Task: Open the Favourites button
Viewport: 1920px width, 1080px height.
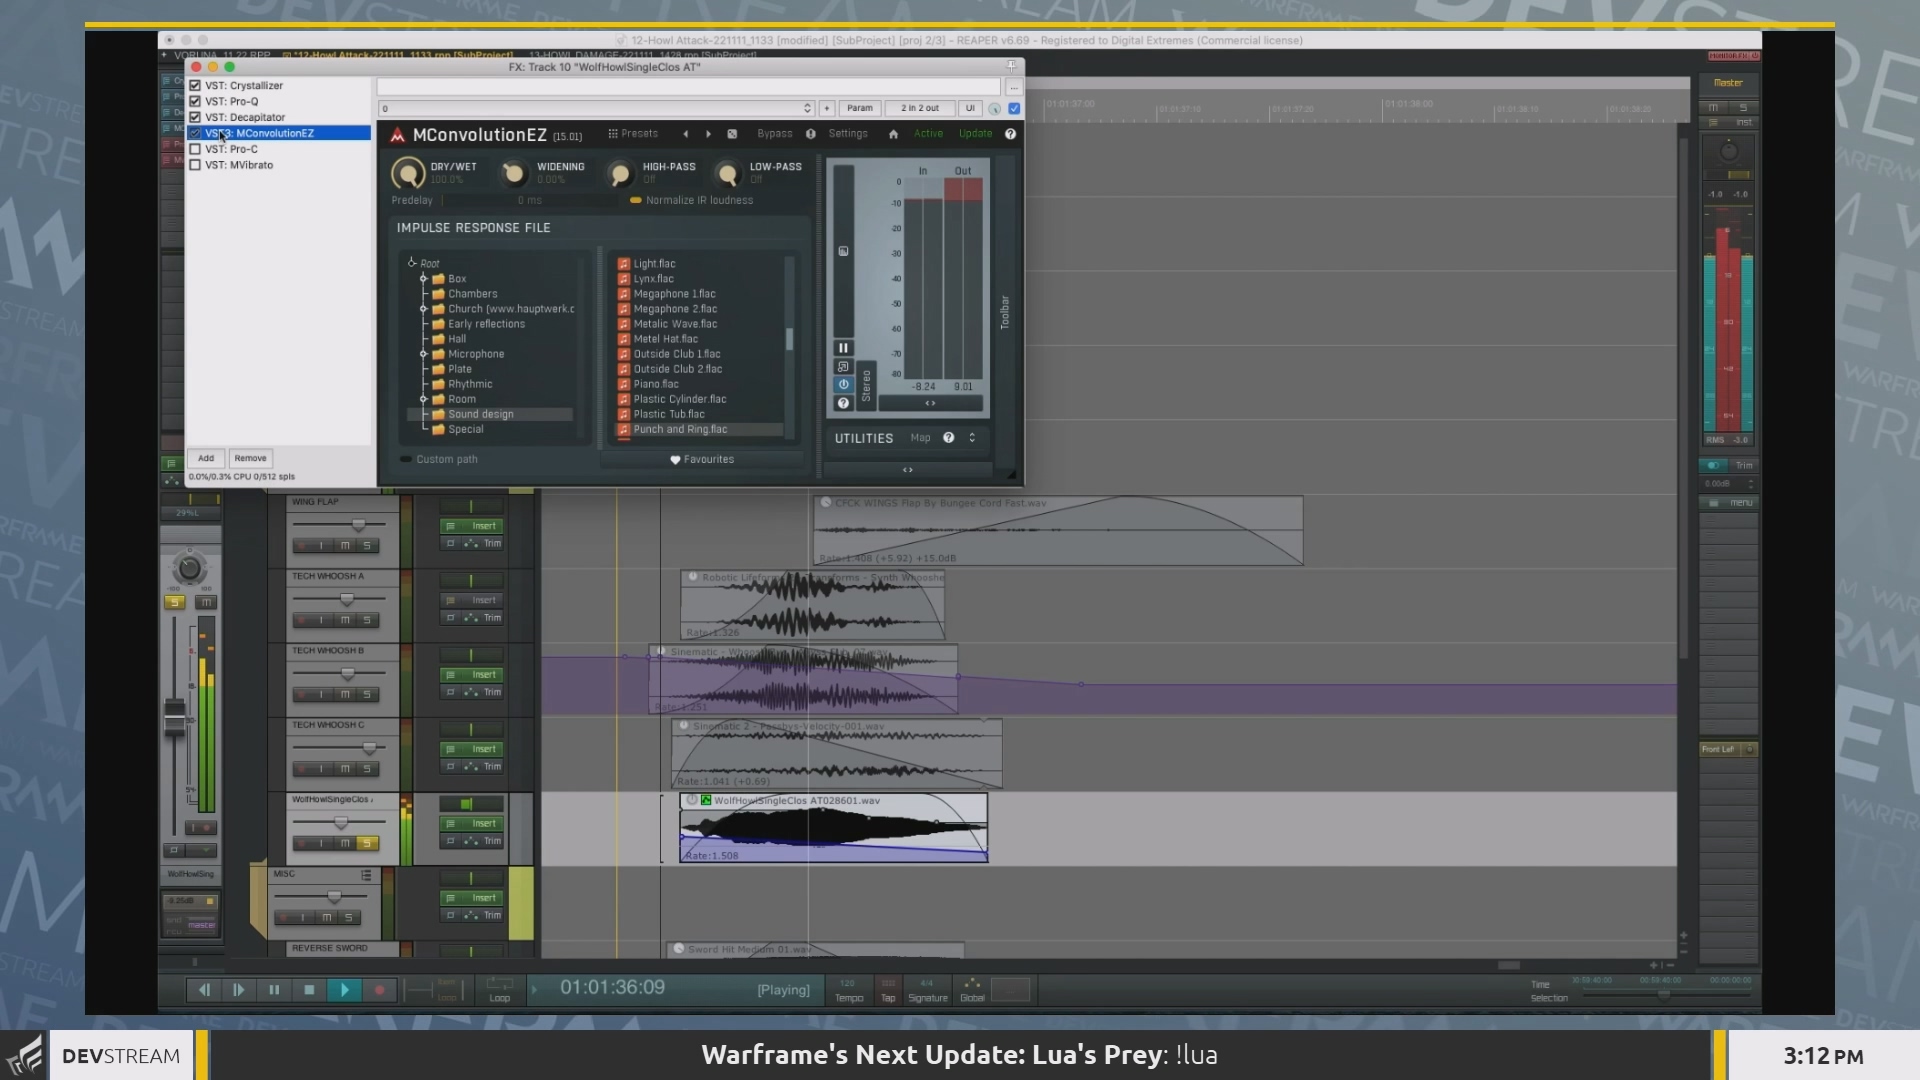Action: point(702,459)
